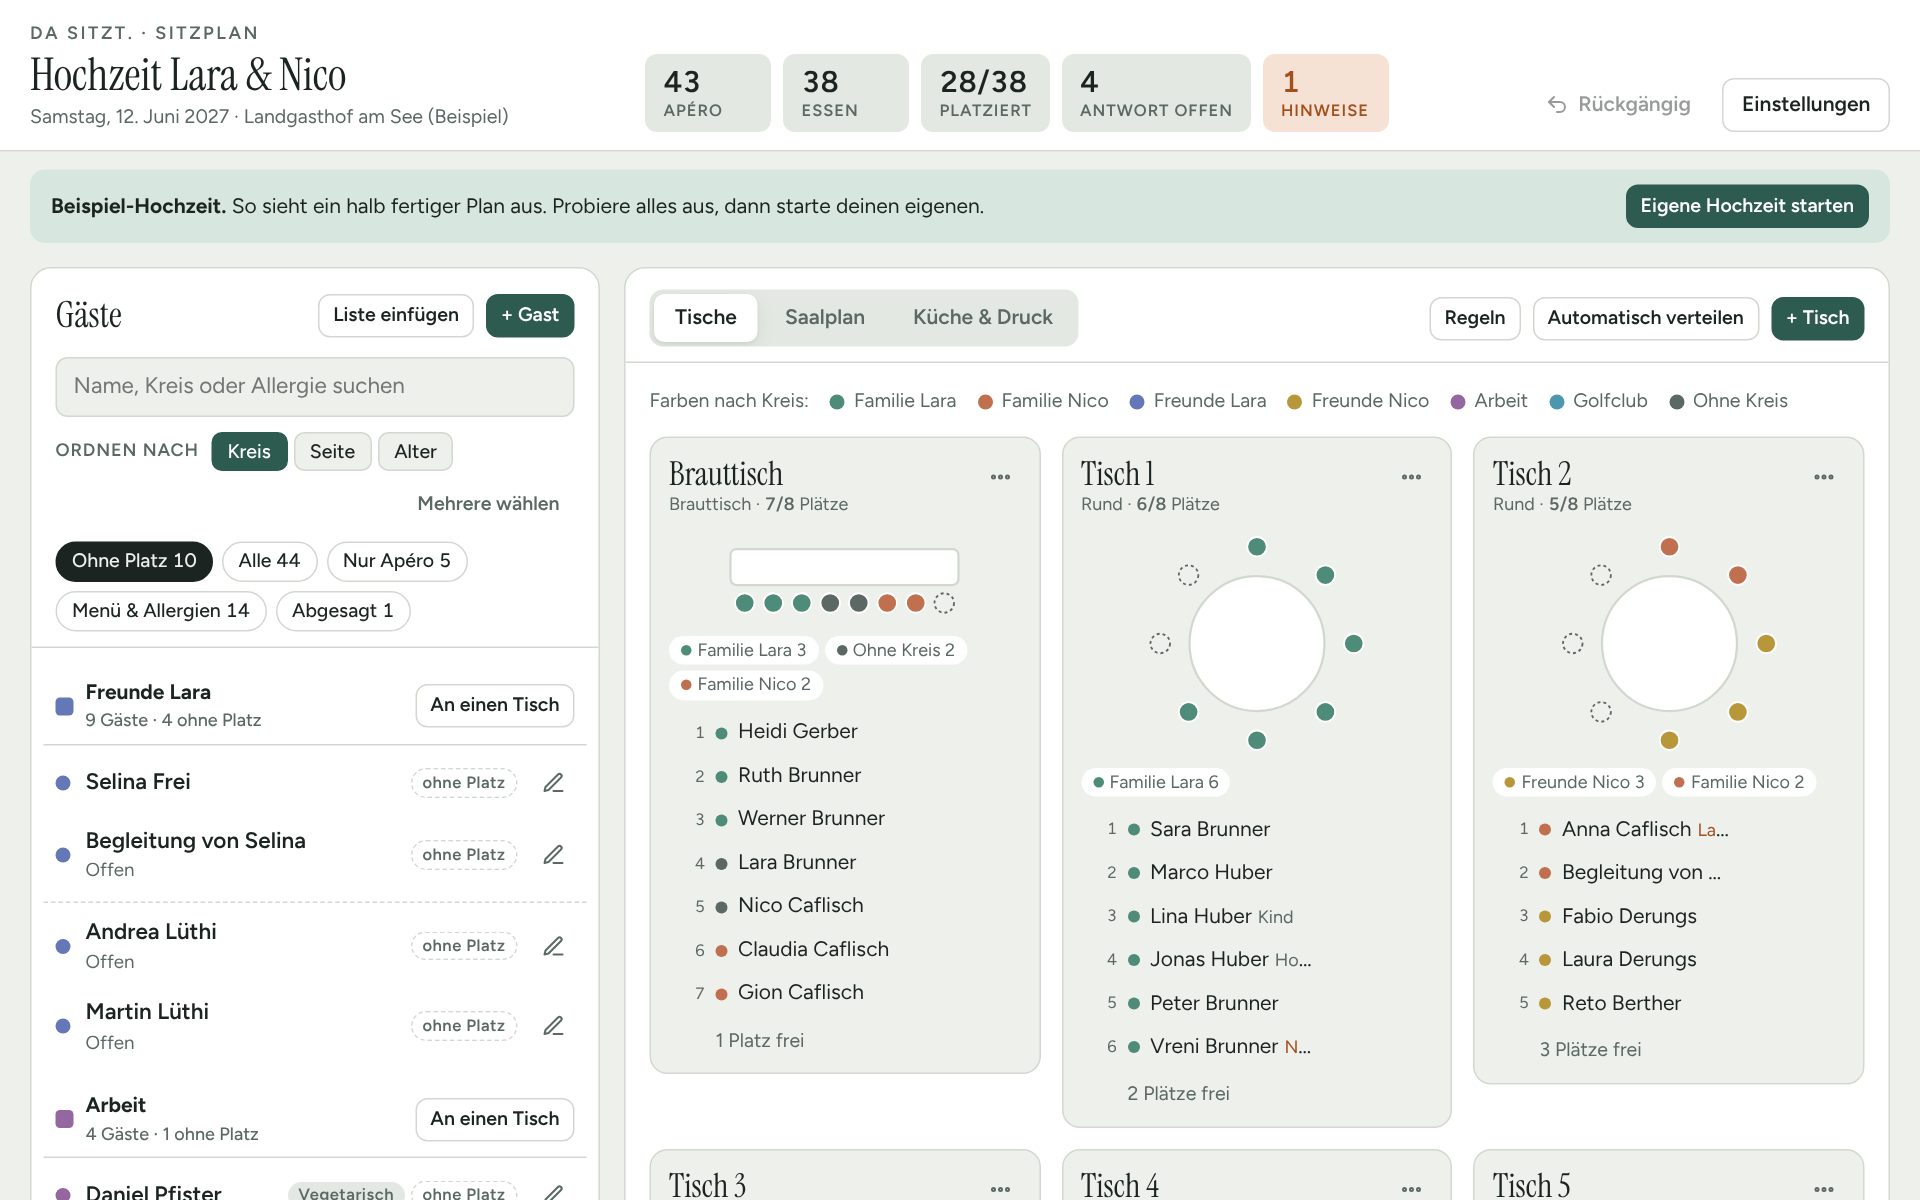The width and height of the screenshot is (1920, 1200).
Task: Click edit pencil next to Martin Lüthi
Action: [x=553, y=1026]
